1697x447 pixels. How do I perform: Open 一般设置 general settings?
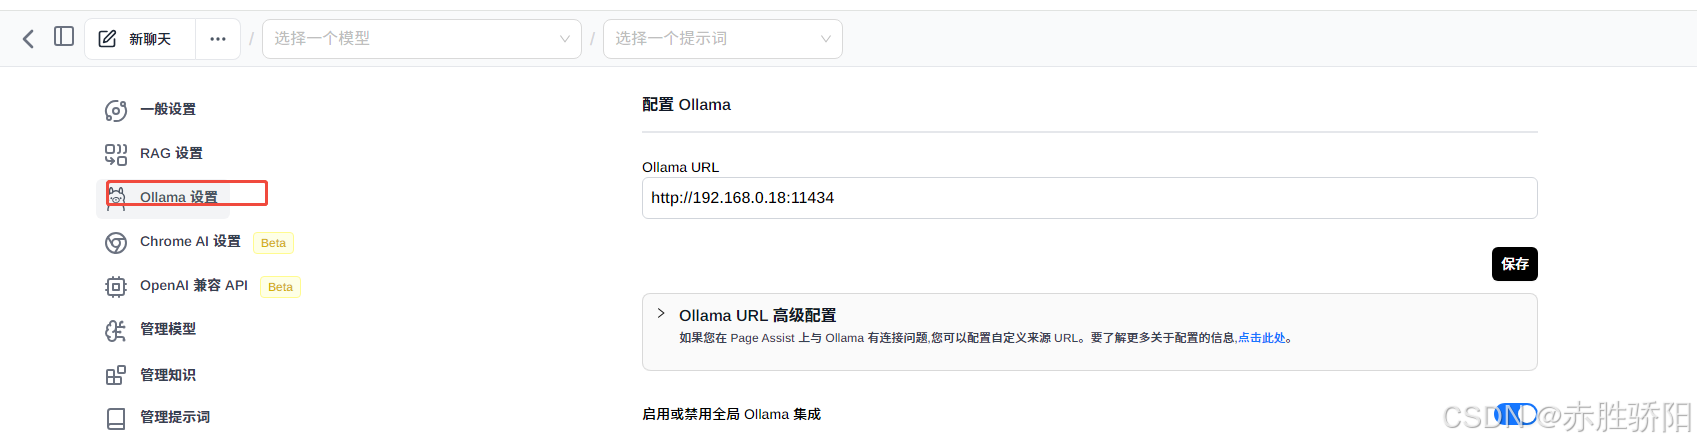[168, 109]
